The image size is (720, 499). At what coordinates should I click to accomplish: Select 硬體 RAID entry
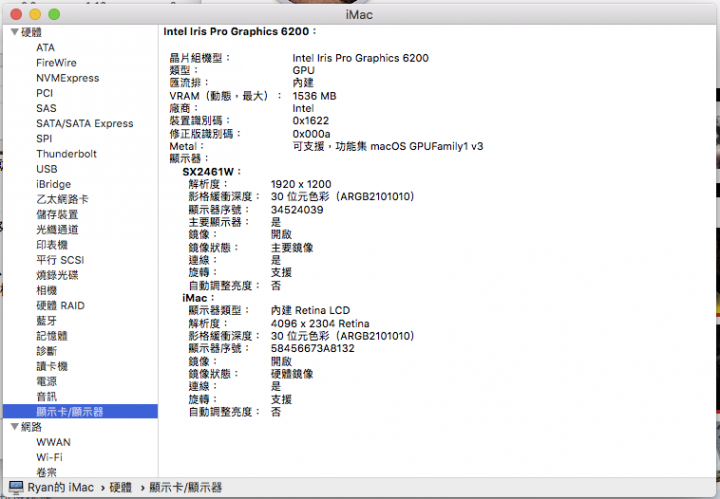point(61,306)
